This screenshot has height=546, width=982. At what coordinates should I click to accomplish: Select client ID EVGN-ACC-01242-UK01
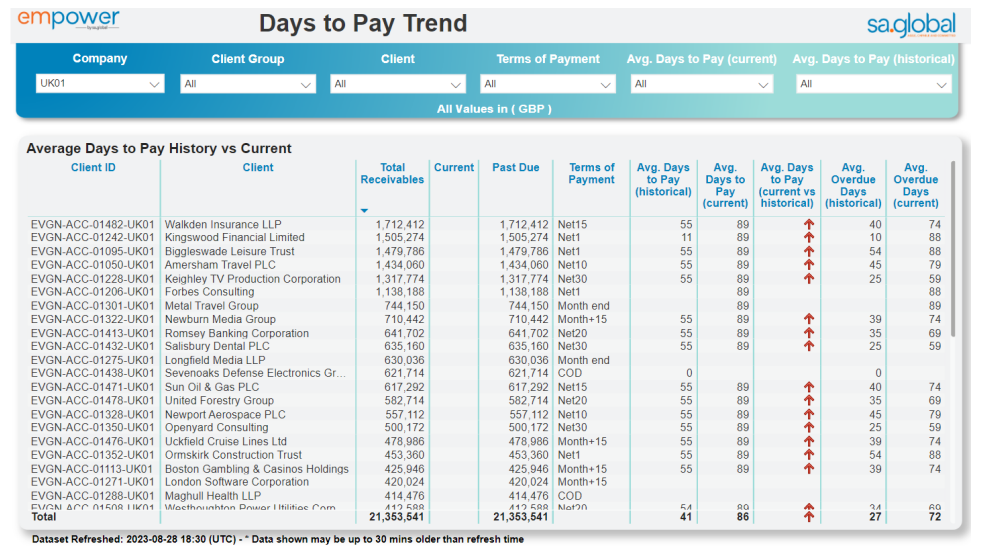(x=93, y=237)
